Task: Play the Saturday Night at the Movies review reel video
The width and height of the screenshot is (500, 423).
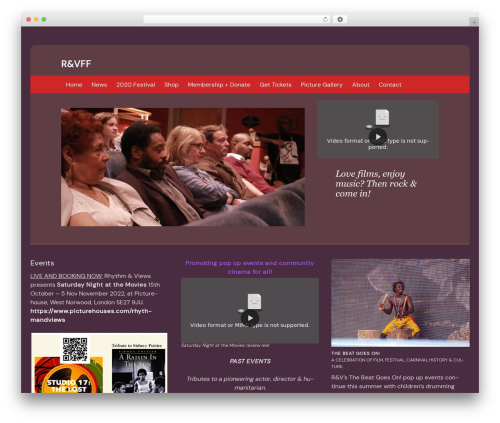Action: click(x=250, y=318)
